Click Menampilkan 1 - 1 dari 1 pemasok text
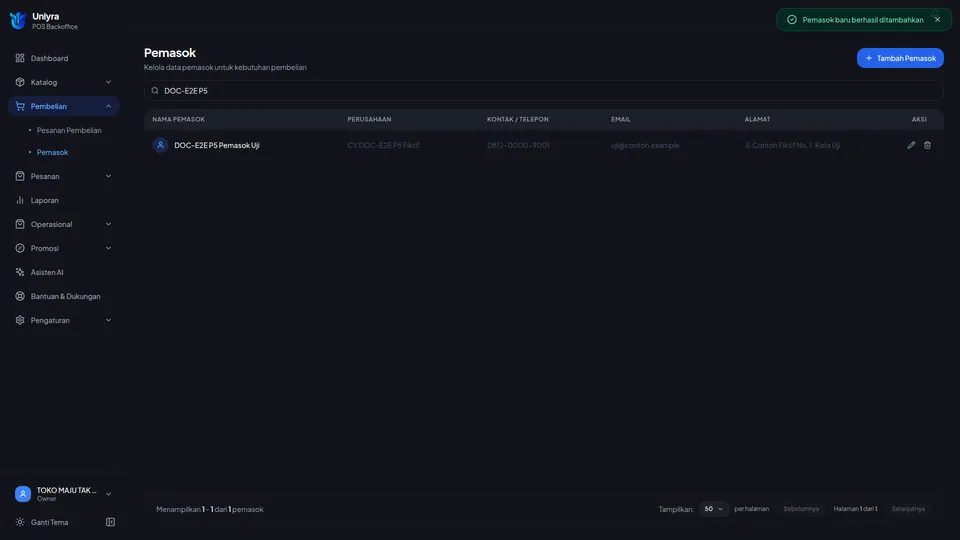Screen dimensions: 960x540 pos(209,509)
